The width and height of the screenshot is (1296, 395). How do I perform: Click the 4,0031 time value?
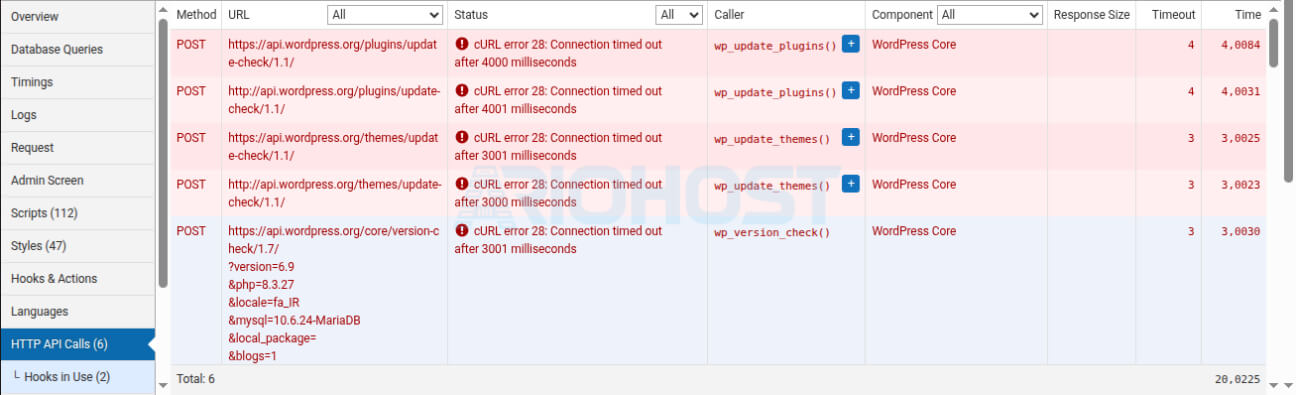click(x=1241, y=91)
